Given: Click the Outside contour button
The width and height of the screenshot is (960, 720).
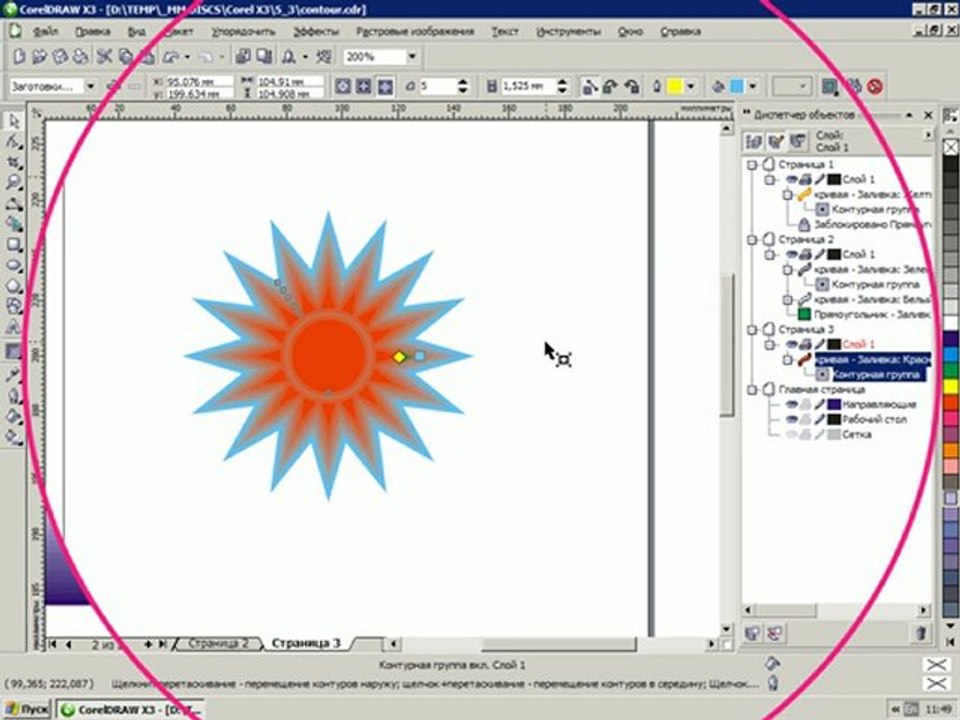Looking at the screenshot, I should click(x=385, y=86).
